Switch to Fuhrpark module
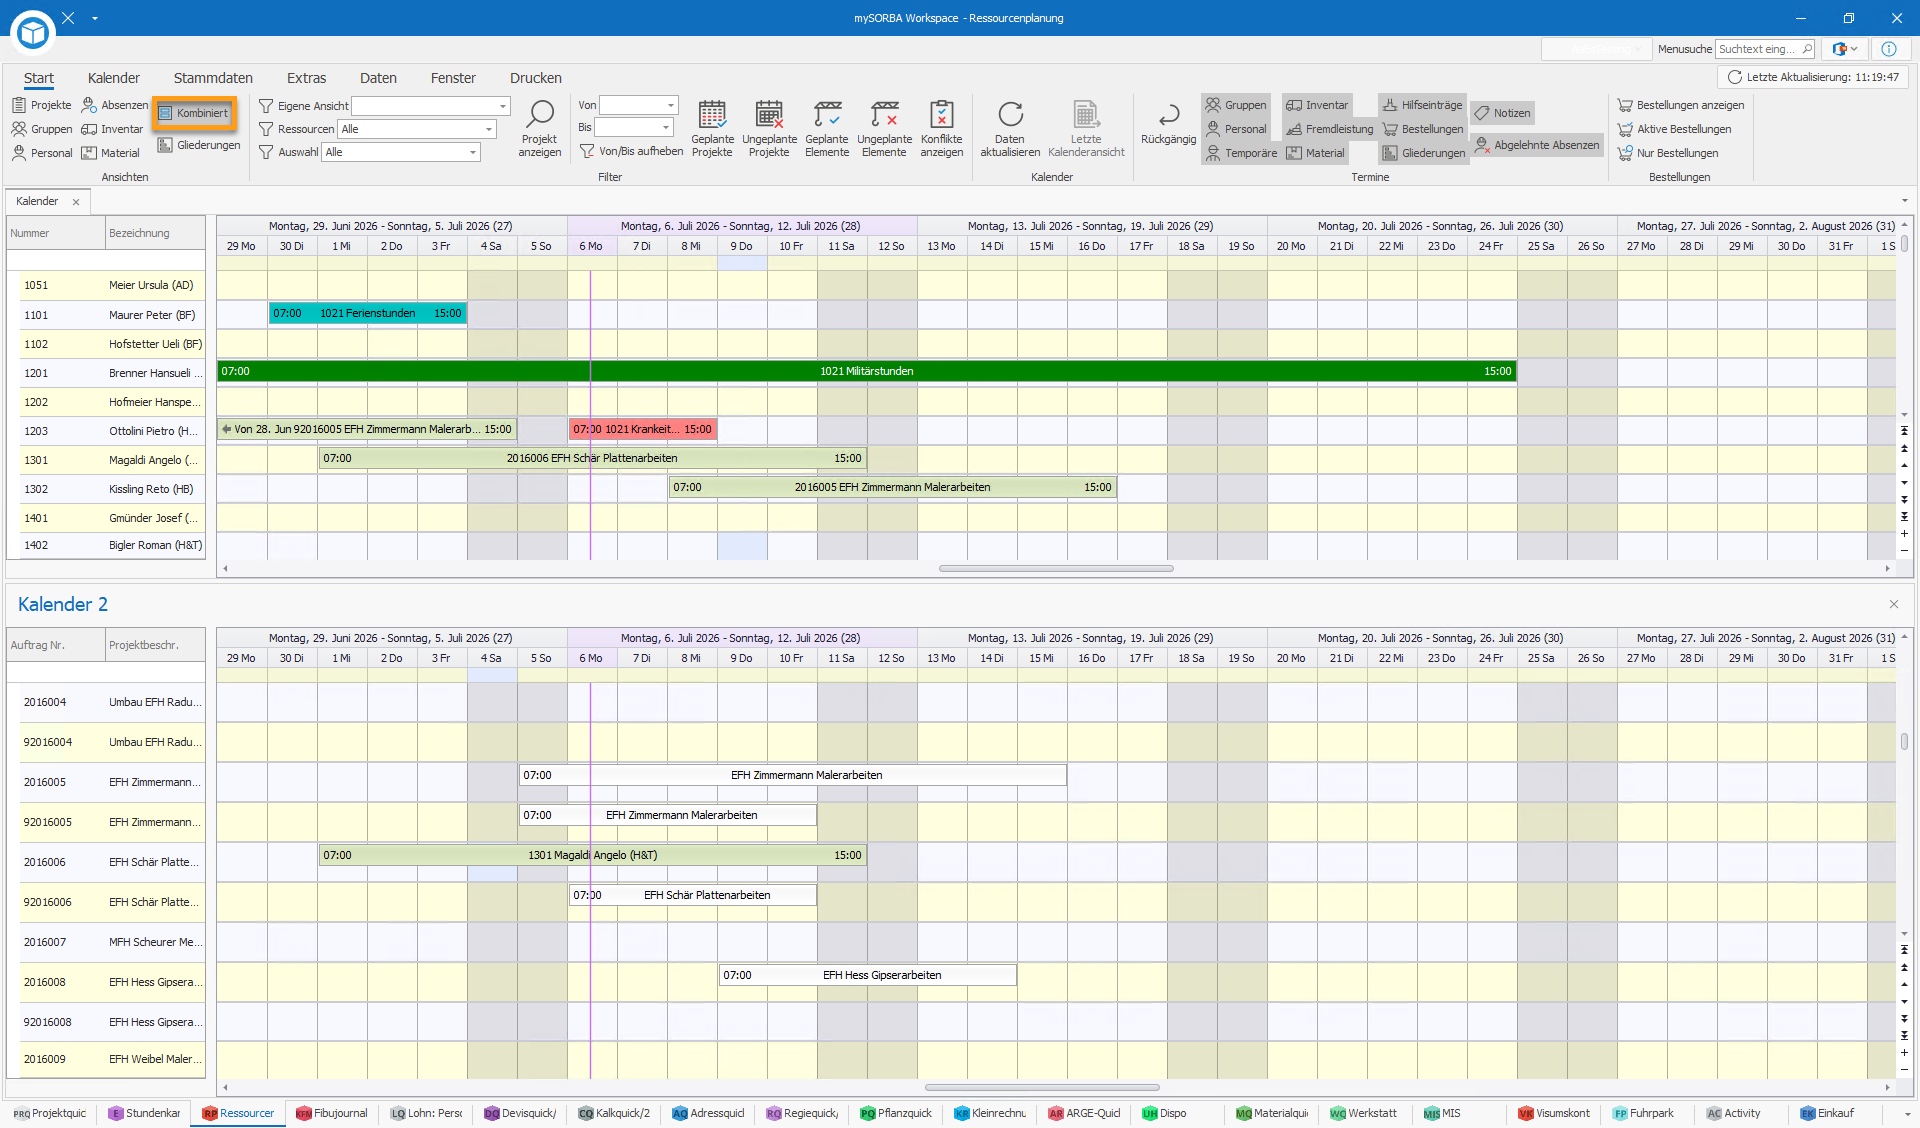Viewport: 1920px width, 1128px height. tap(1643, 1113)
